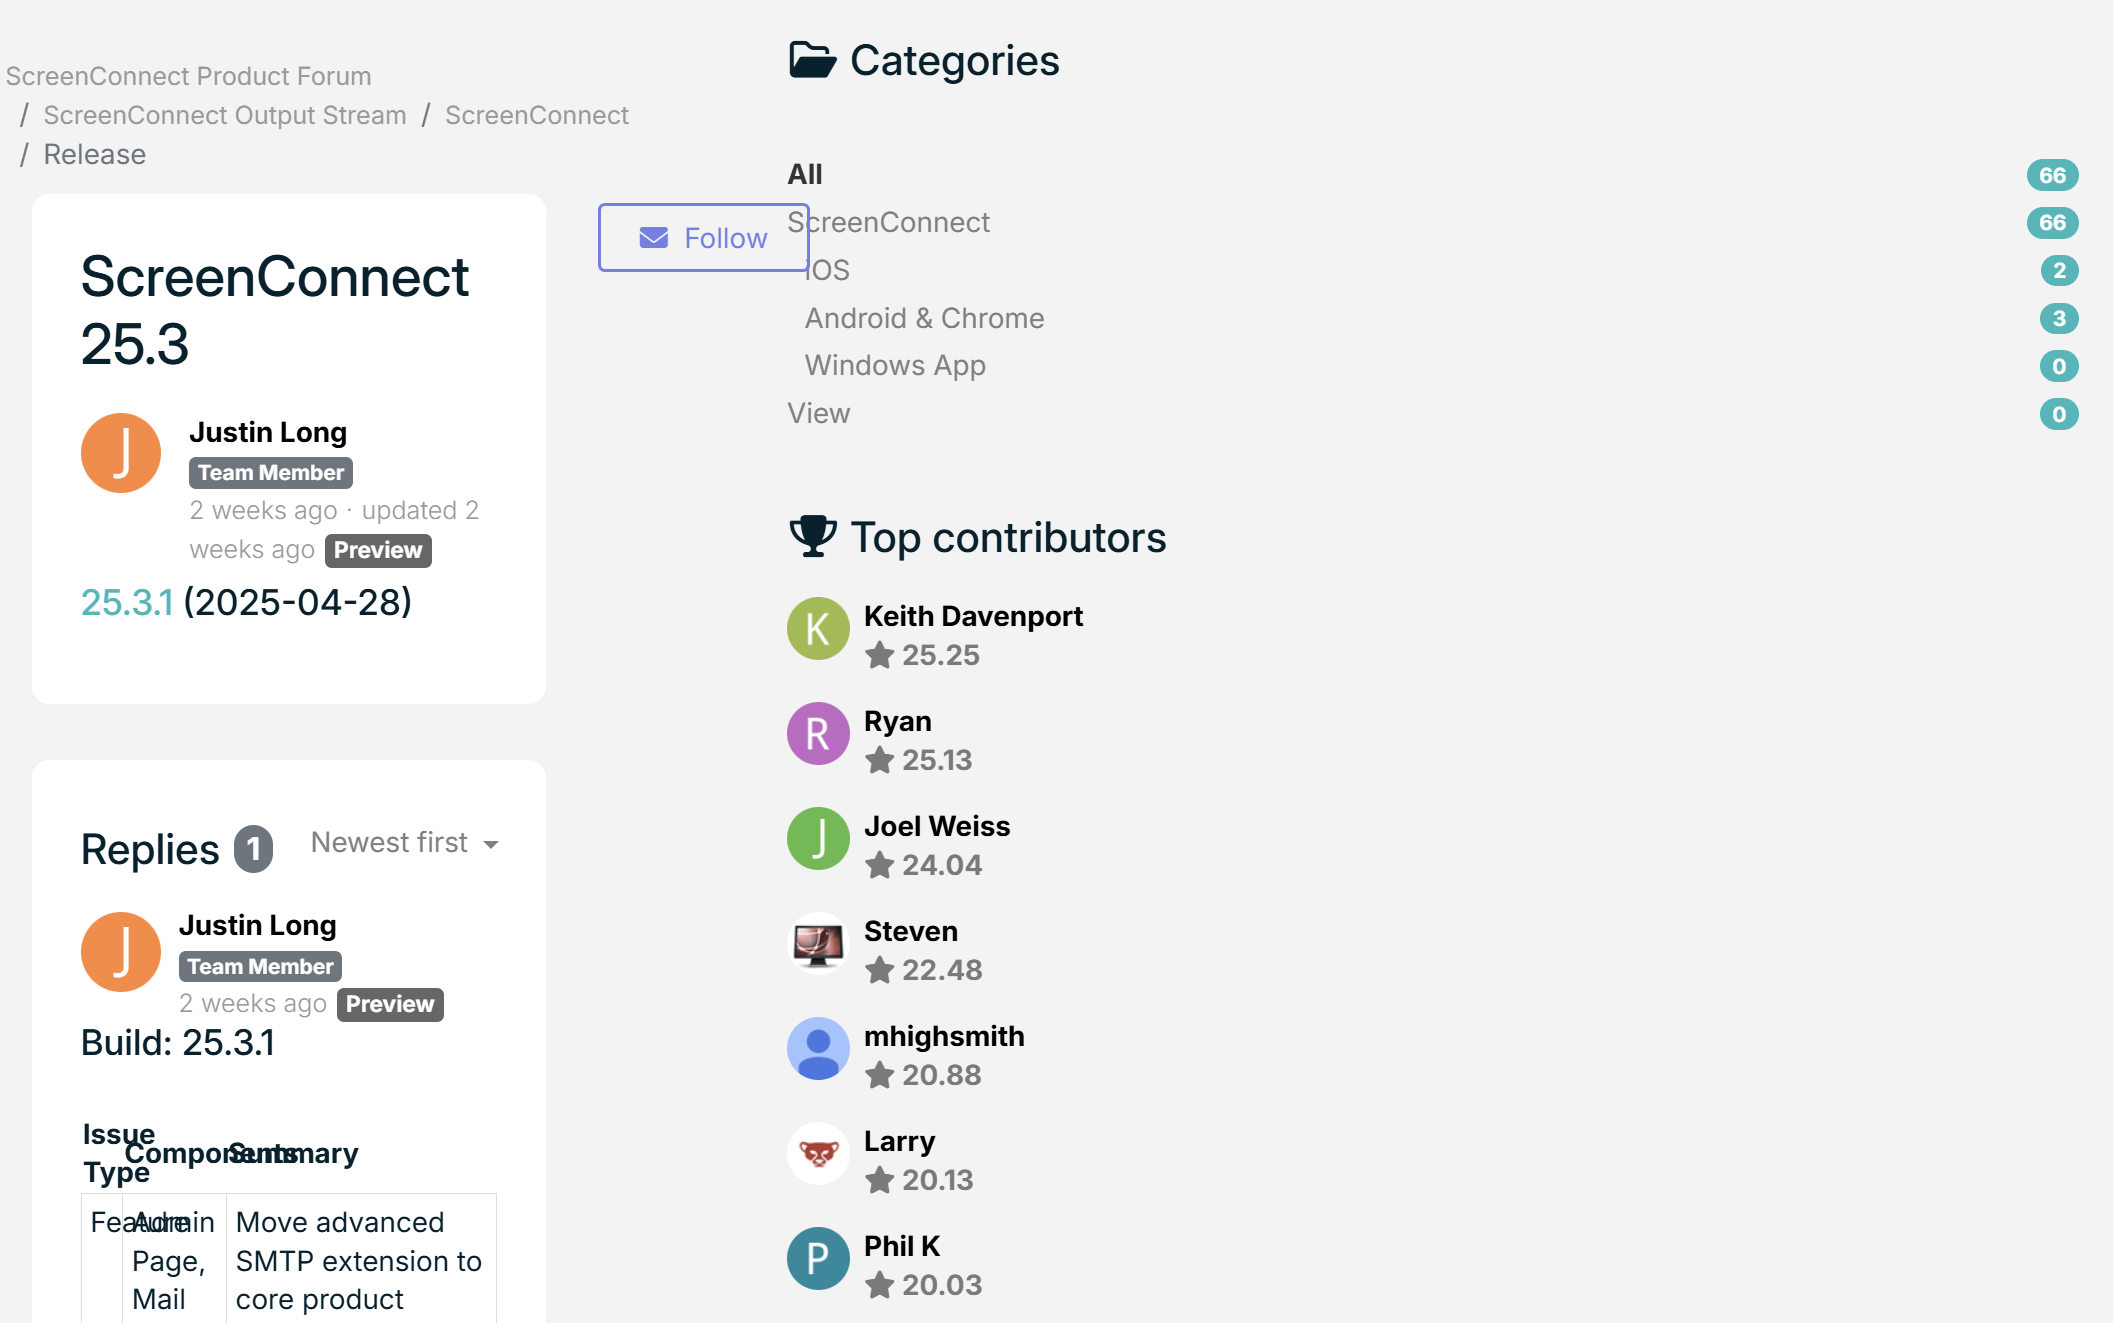Click the '2 weeks ago' reply timestamp
This screenshot has width=2113, height=1323.
tap(253, 1003)
